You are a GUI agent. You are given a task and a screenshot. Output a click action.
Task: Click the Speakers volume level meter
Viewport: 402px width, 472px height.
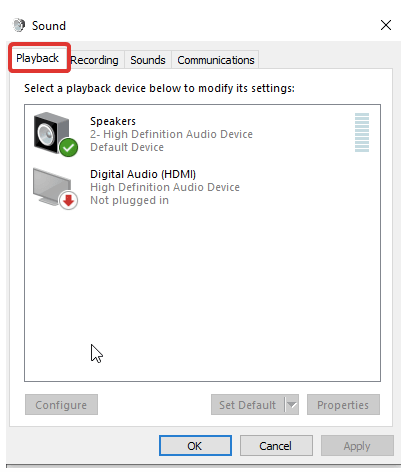[362, 132]
